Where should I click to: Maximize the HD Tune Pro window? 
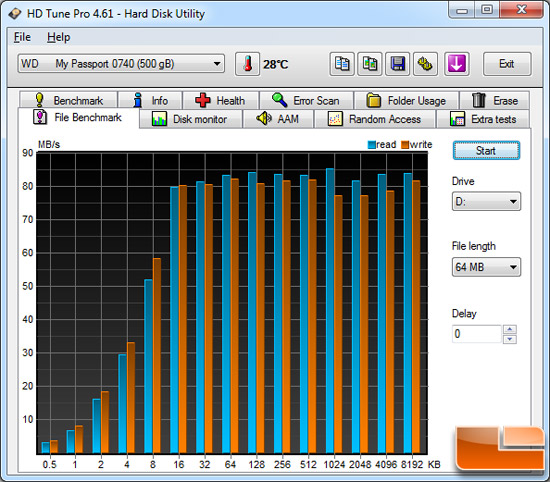(487, 11)
